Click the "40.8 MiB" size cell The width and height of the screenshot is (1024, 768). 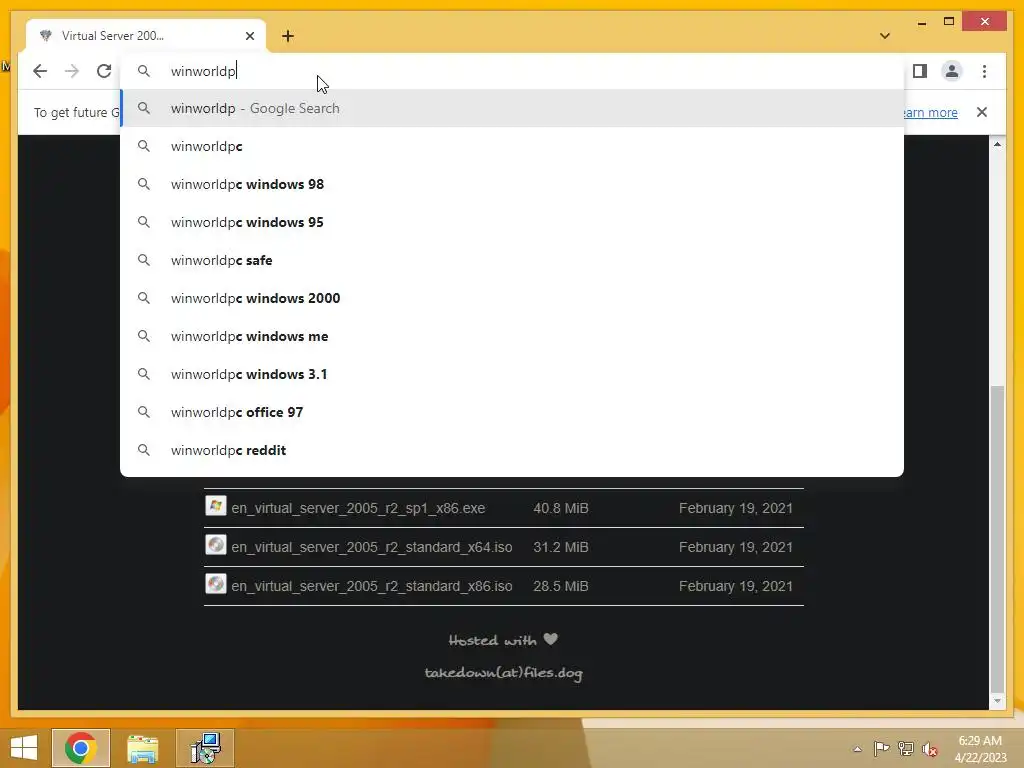561,508
